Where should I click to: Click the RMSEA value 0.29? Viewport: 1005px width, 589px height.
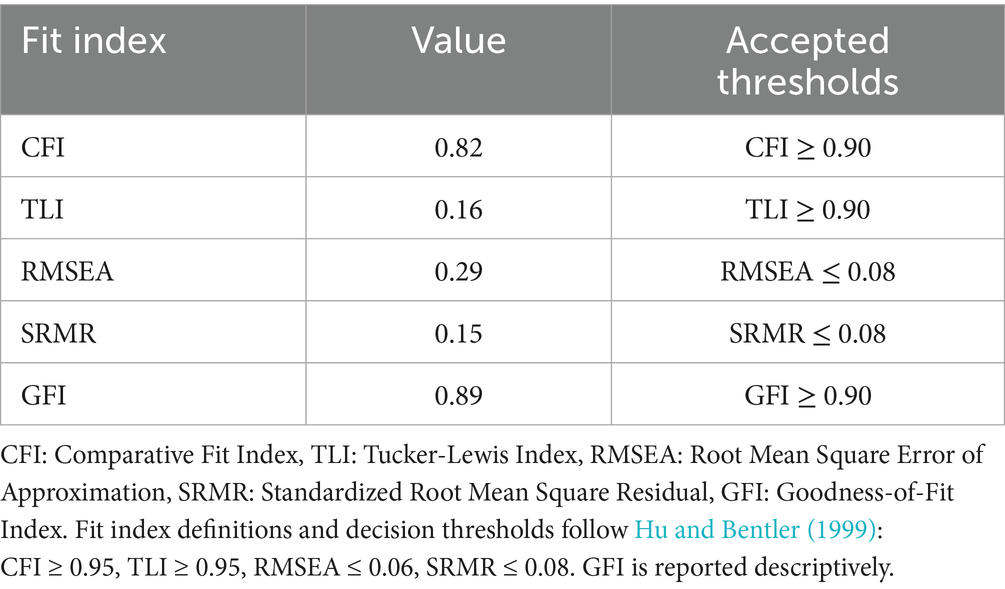coord(459,272)
